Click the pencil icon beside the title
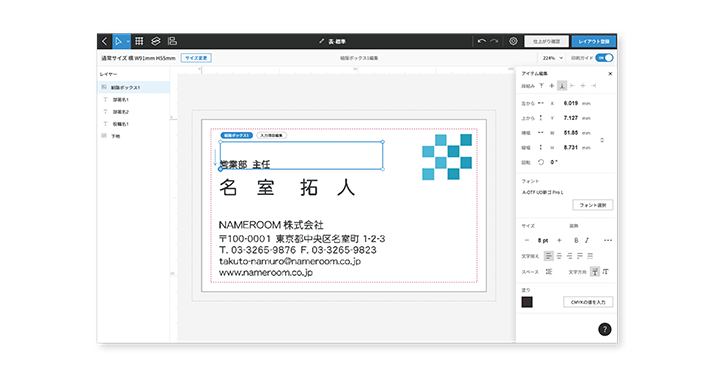 tap(321, 41)
